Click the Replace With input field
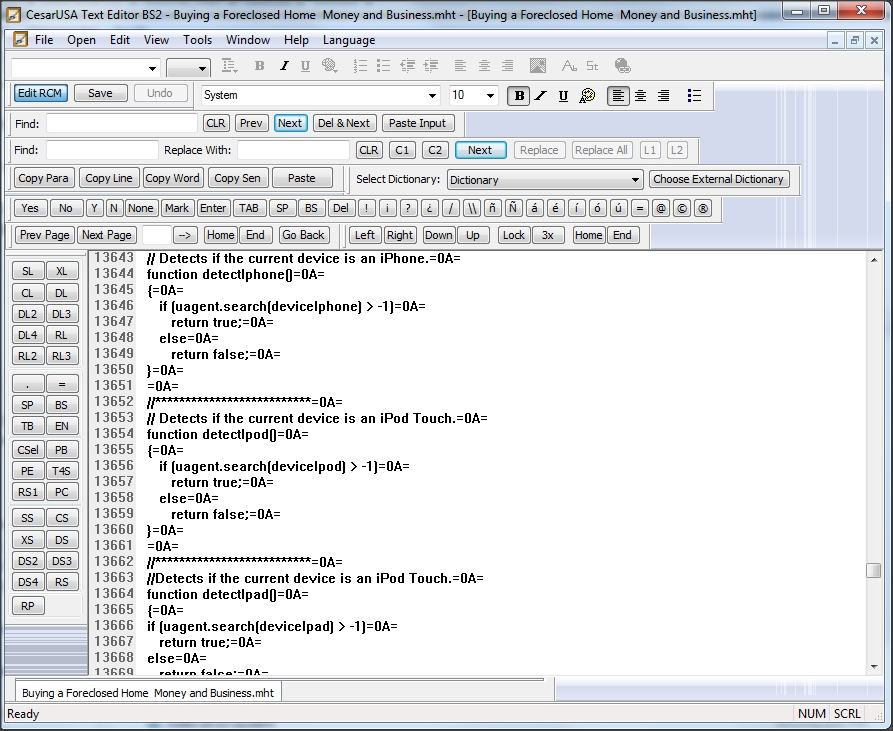 (293, 150)
